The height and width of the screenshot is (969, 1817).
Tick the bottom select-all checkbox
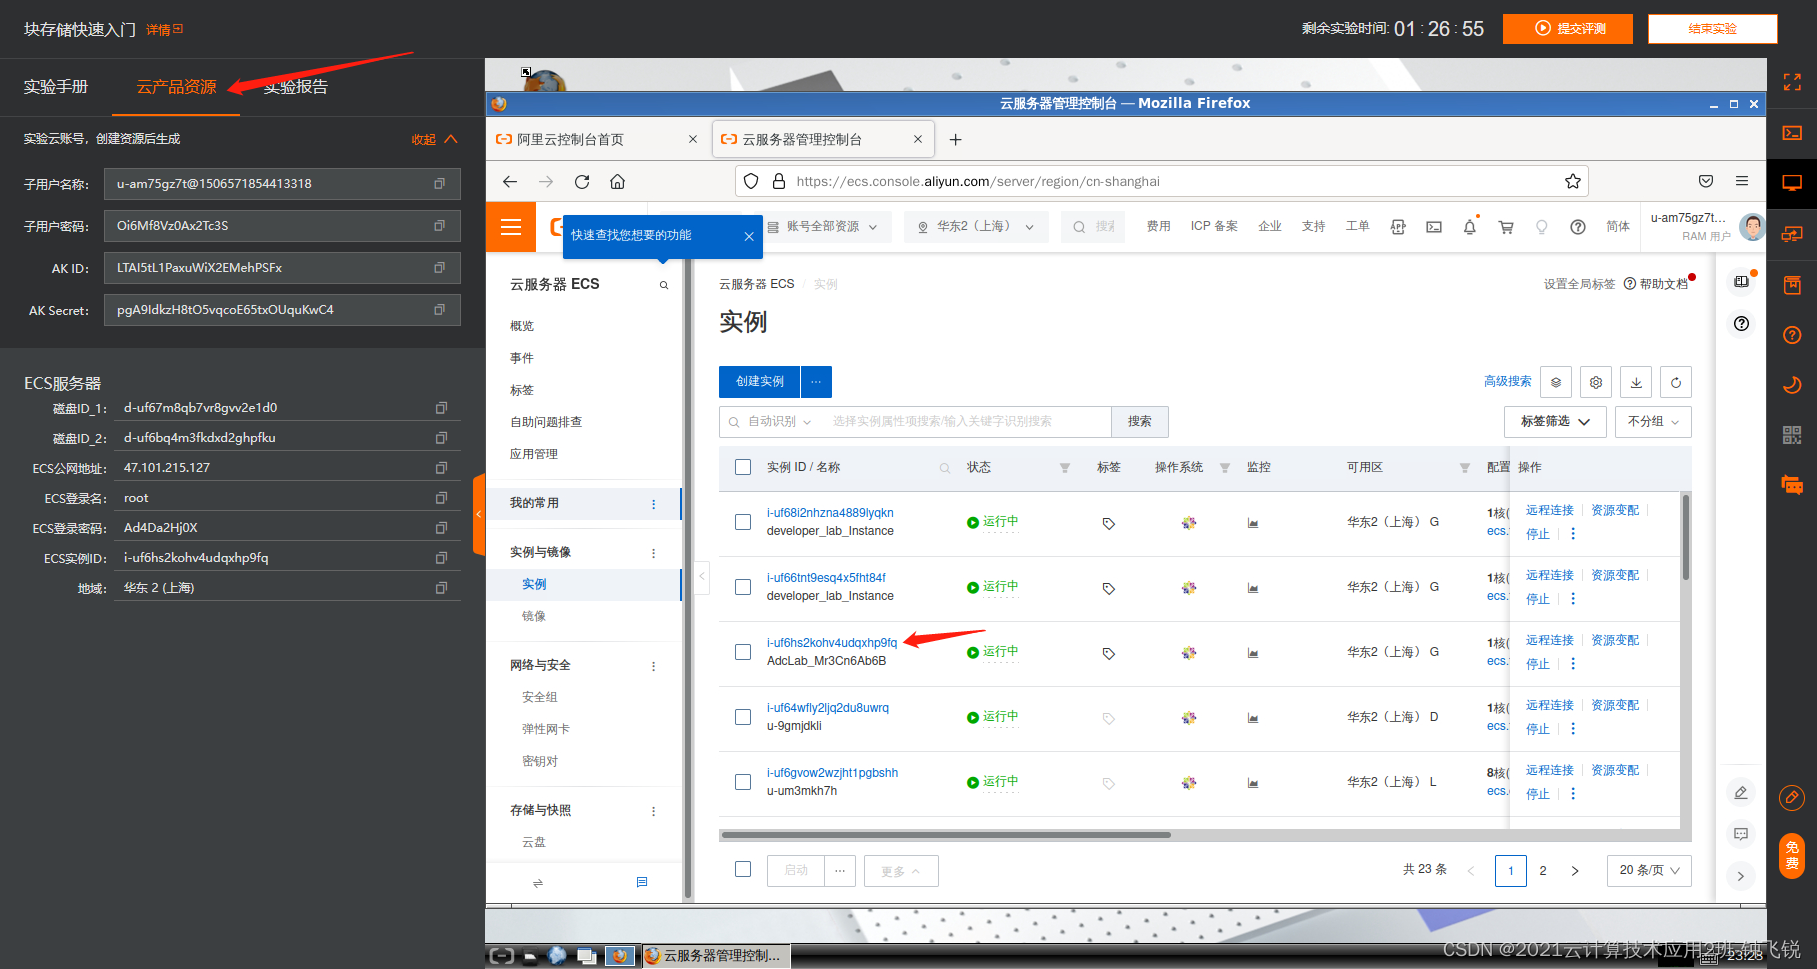[743, 869]
